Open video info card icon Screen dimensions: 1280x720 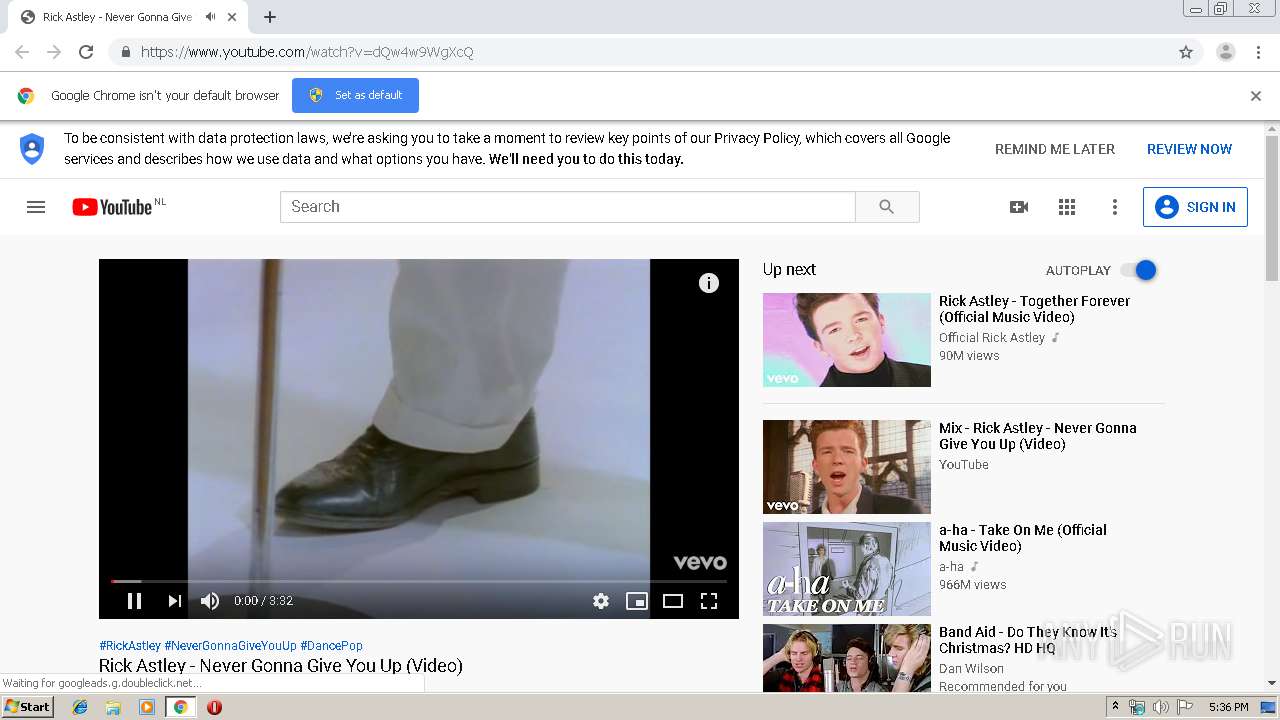[709, 283]
